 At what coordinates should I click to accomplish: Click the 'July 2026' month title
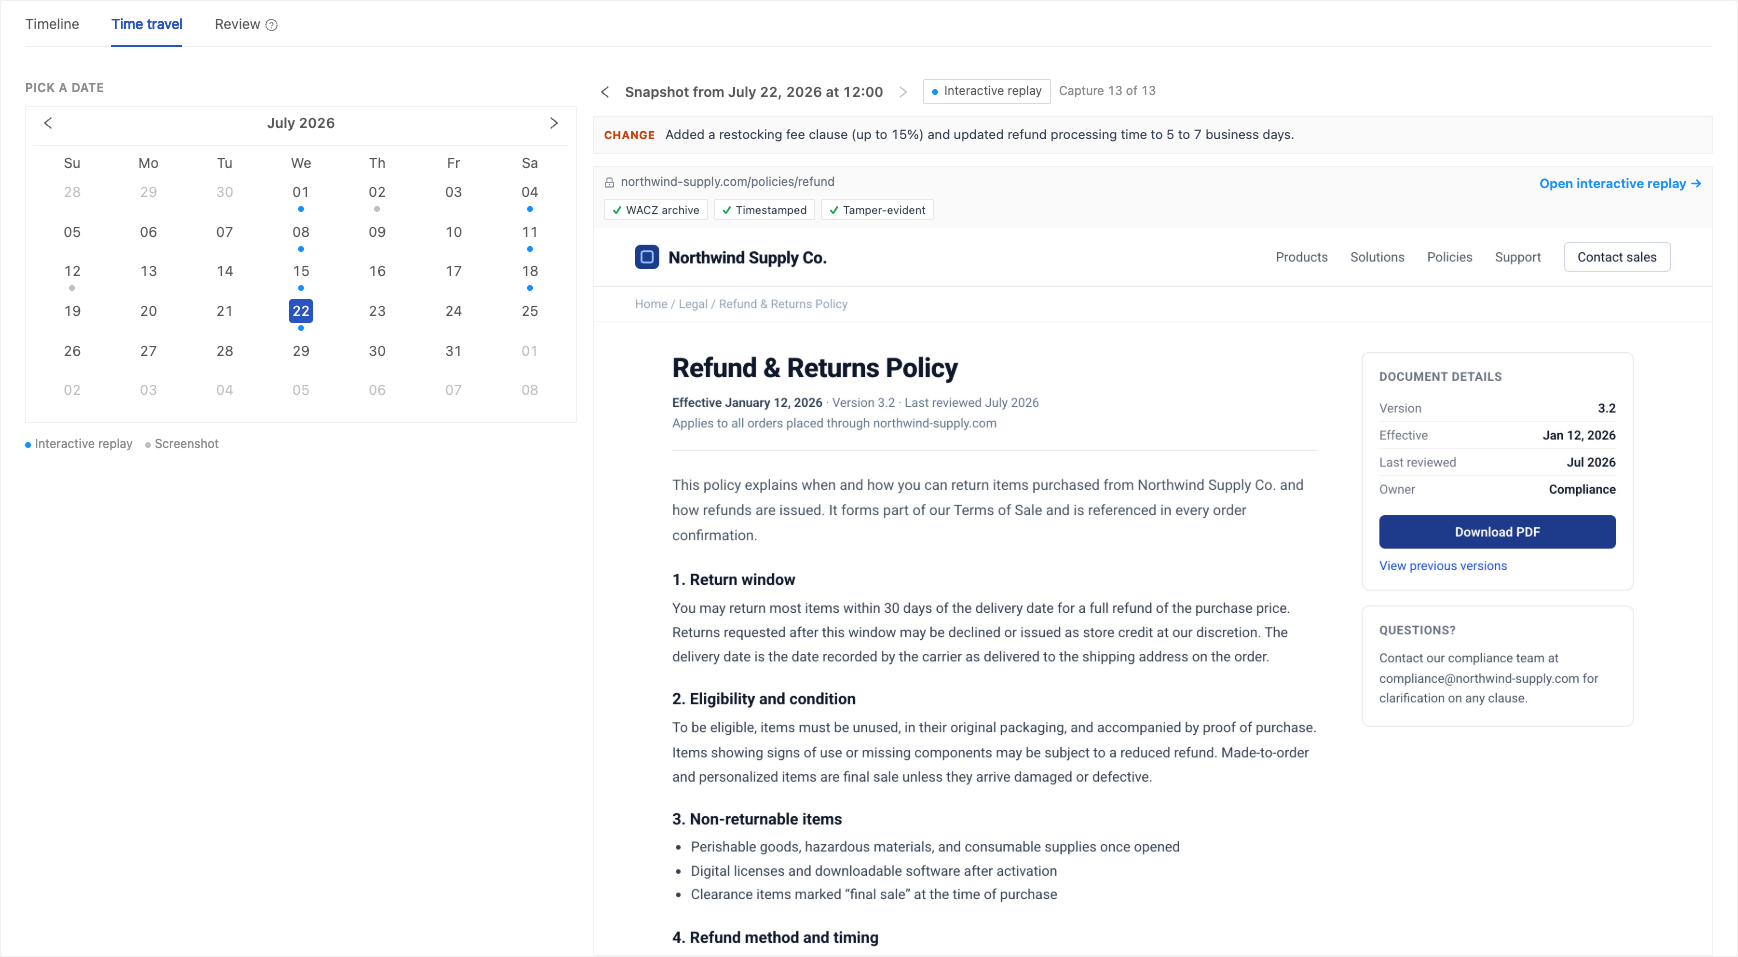(301, 123)
